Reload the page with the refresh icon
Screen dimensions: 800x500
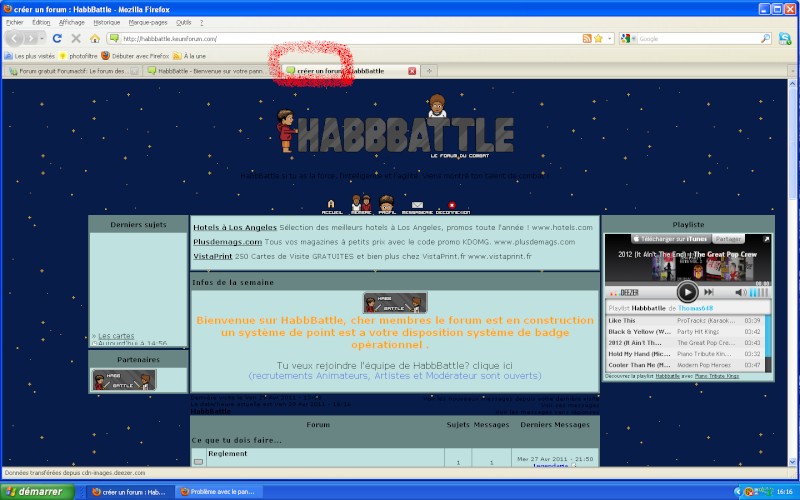tap(57, 38)
